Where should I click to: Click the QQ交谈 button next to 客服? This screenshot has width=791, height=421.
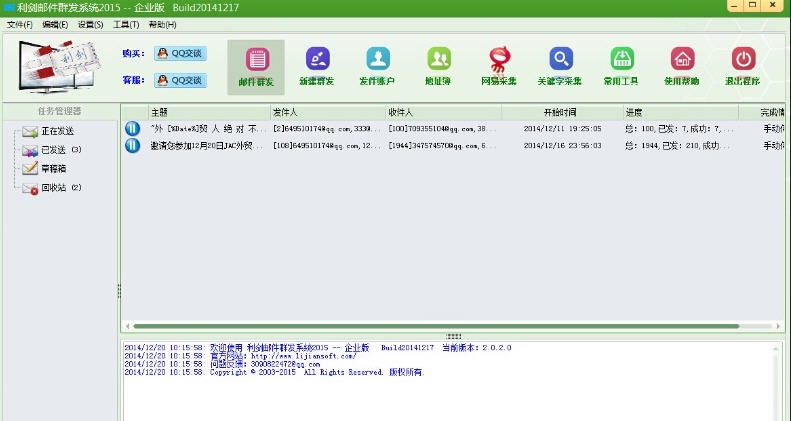tap(180, 80)
